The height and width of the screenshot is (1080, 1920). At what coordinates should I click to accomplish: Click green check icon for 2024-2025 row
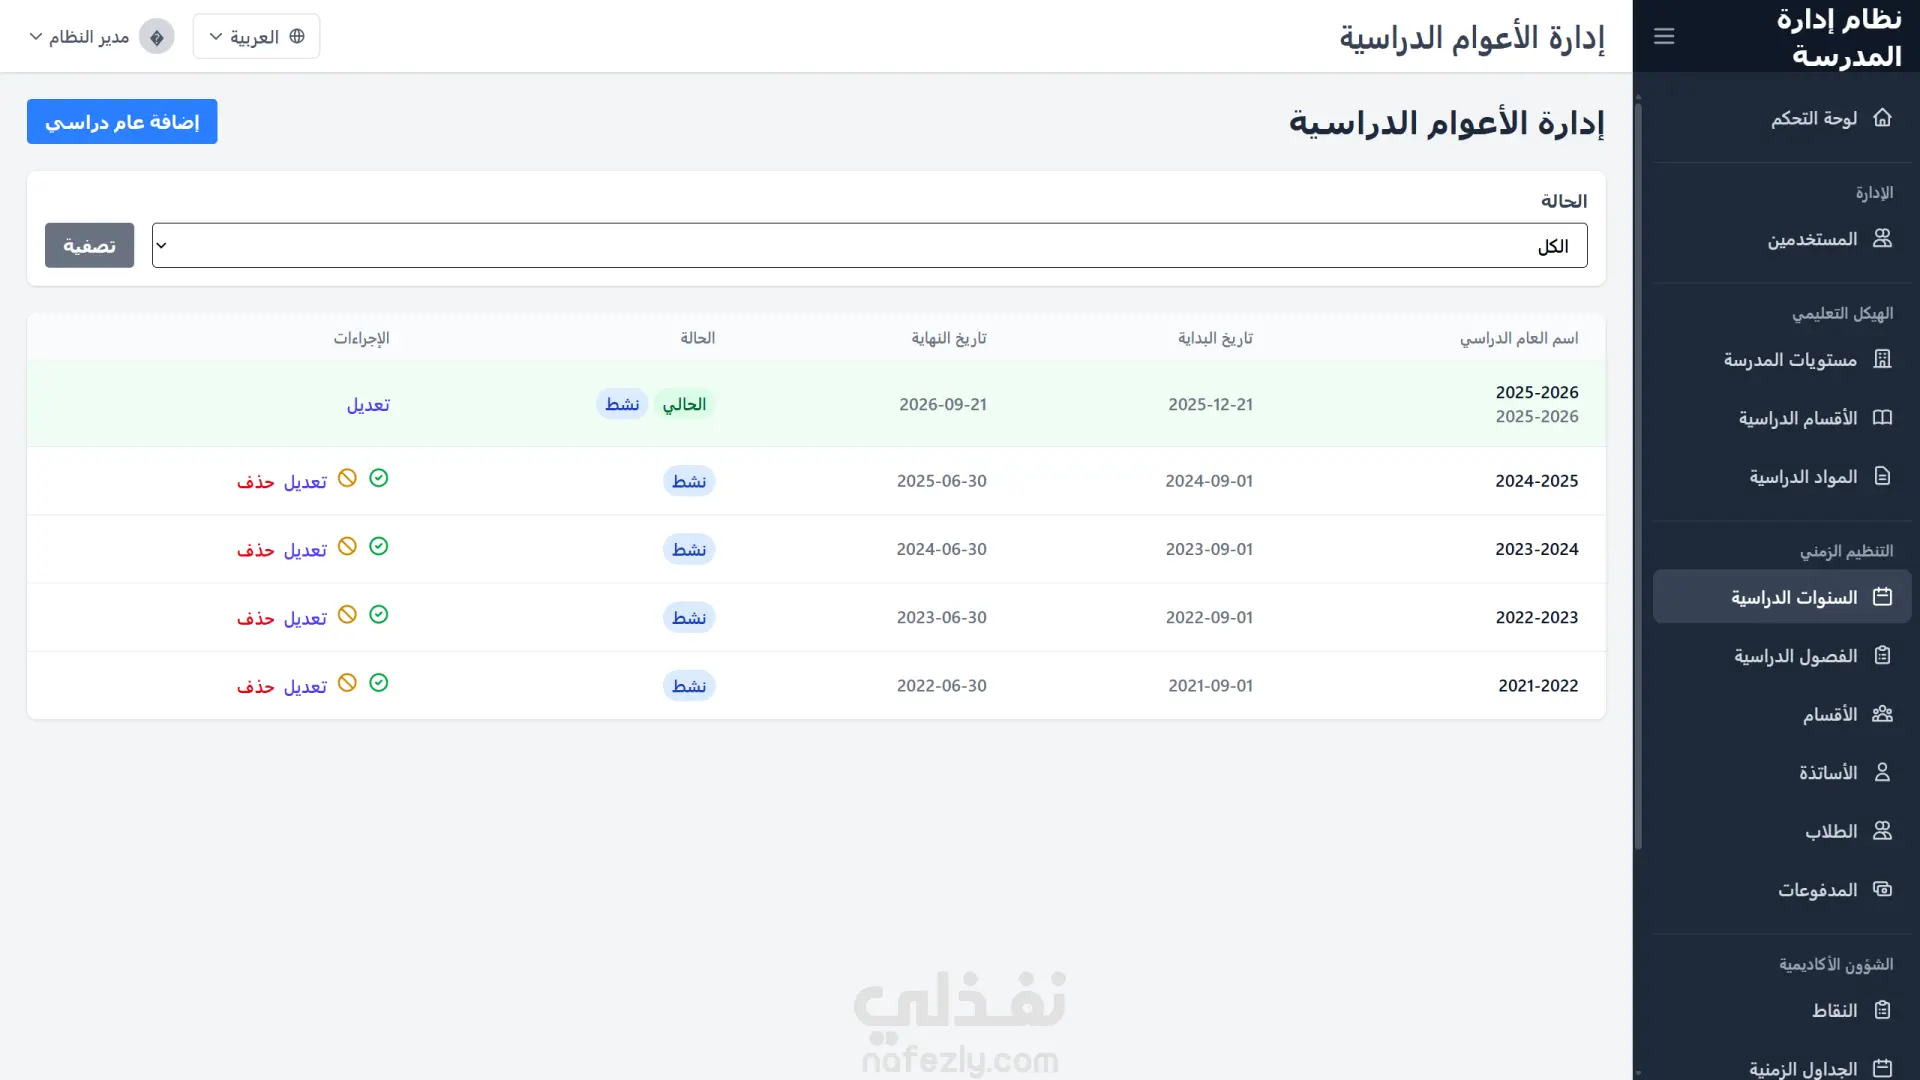[378, 478]
